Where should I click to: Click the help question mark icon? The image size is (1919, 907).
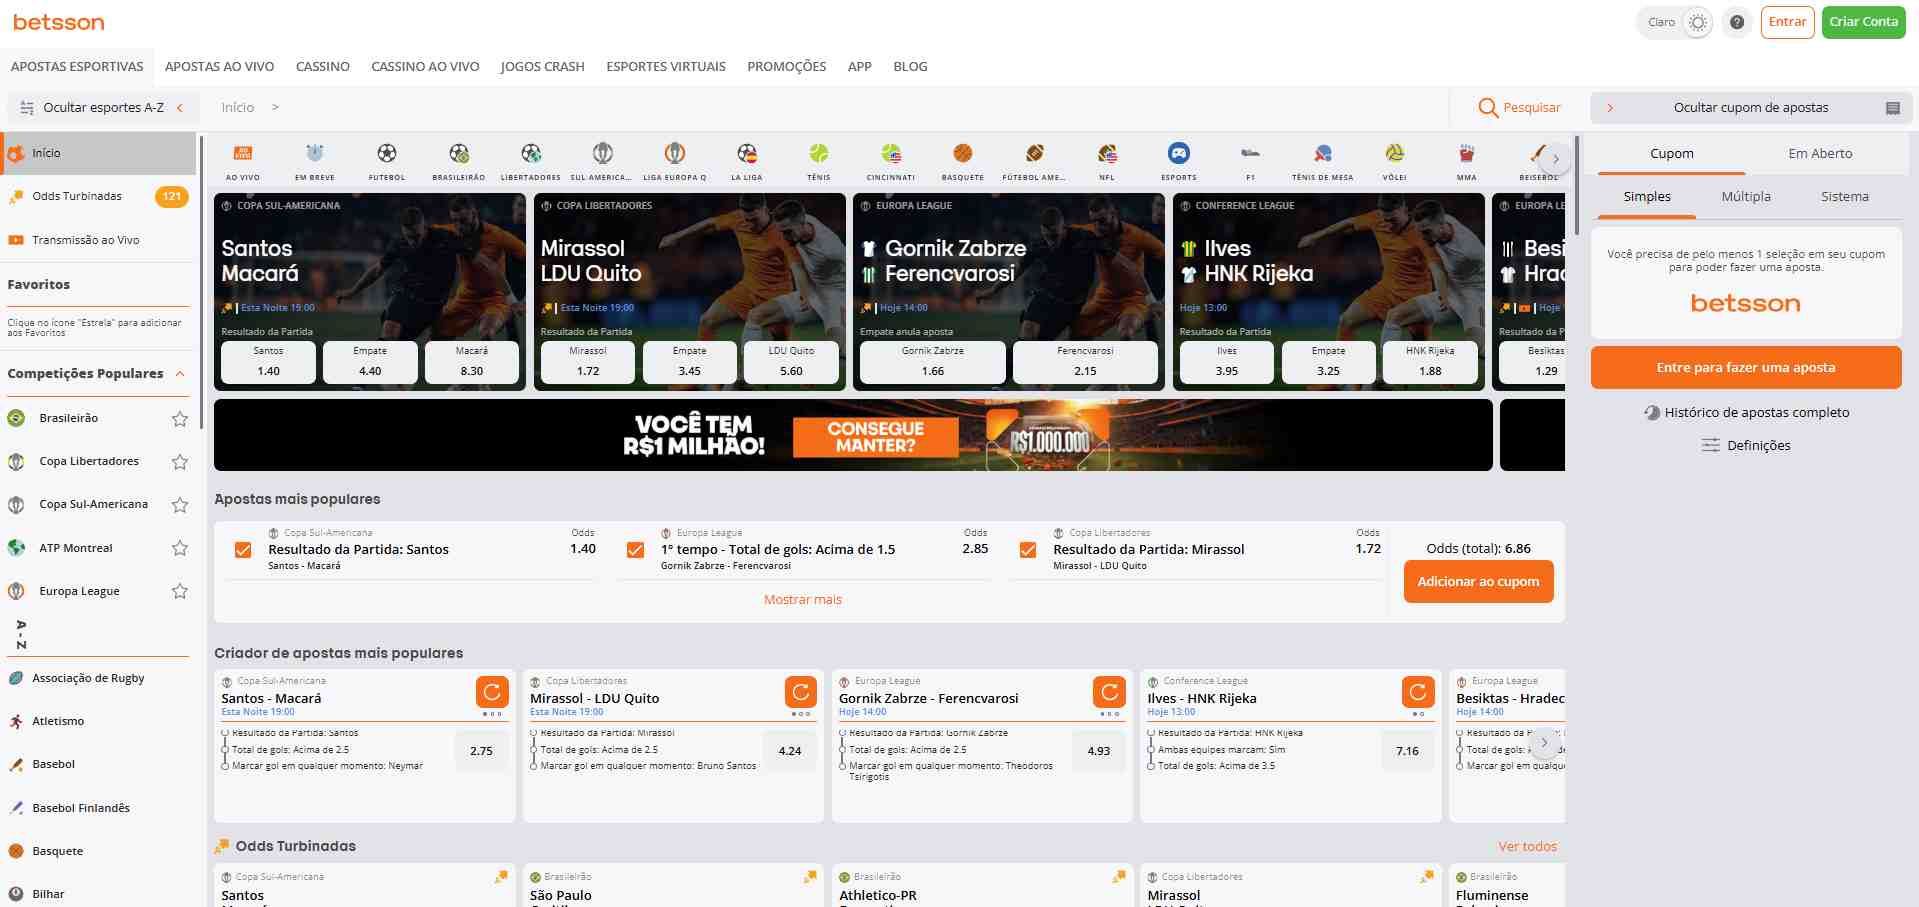pos(1737,22)
